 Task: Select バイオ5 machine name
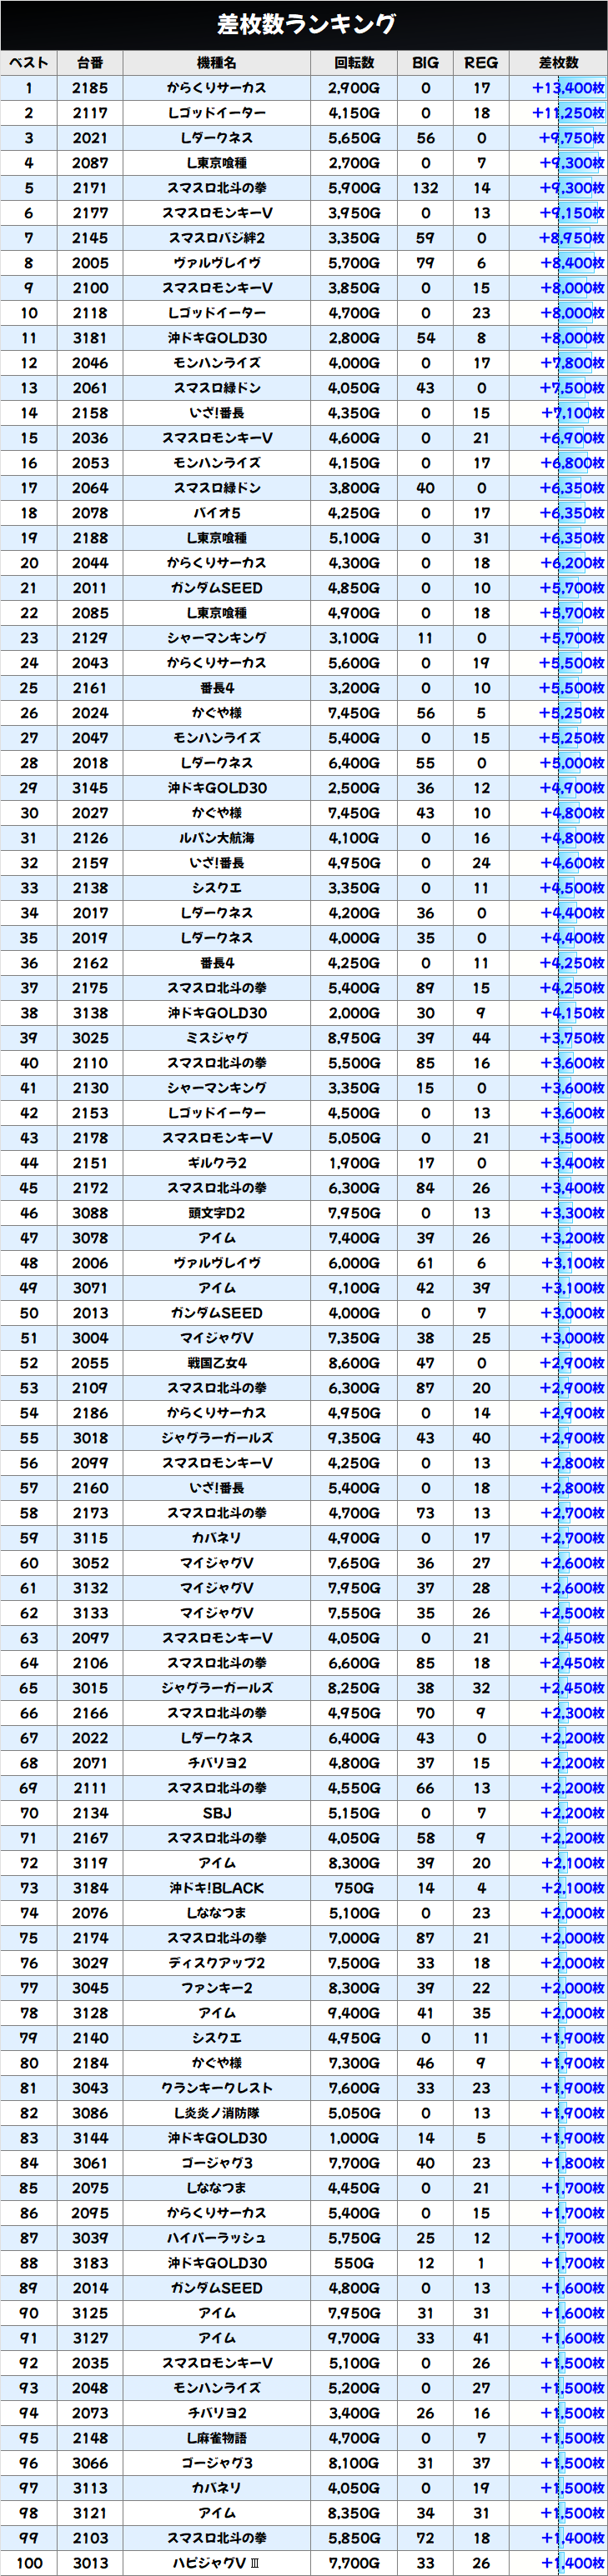pyautogui.click(x=217, y=513)
